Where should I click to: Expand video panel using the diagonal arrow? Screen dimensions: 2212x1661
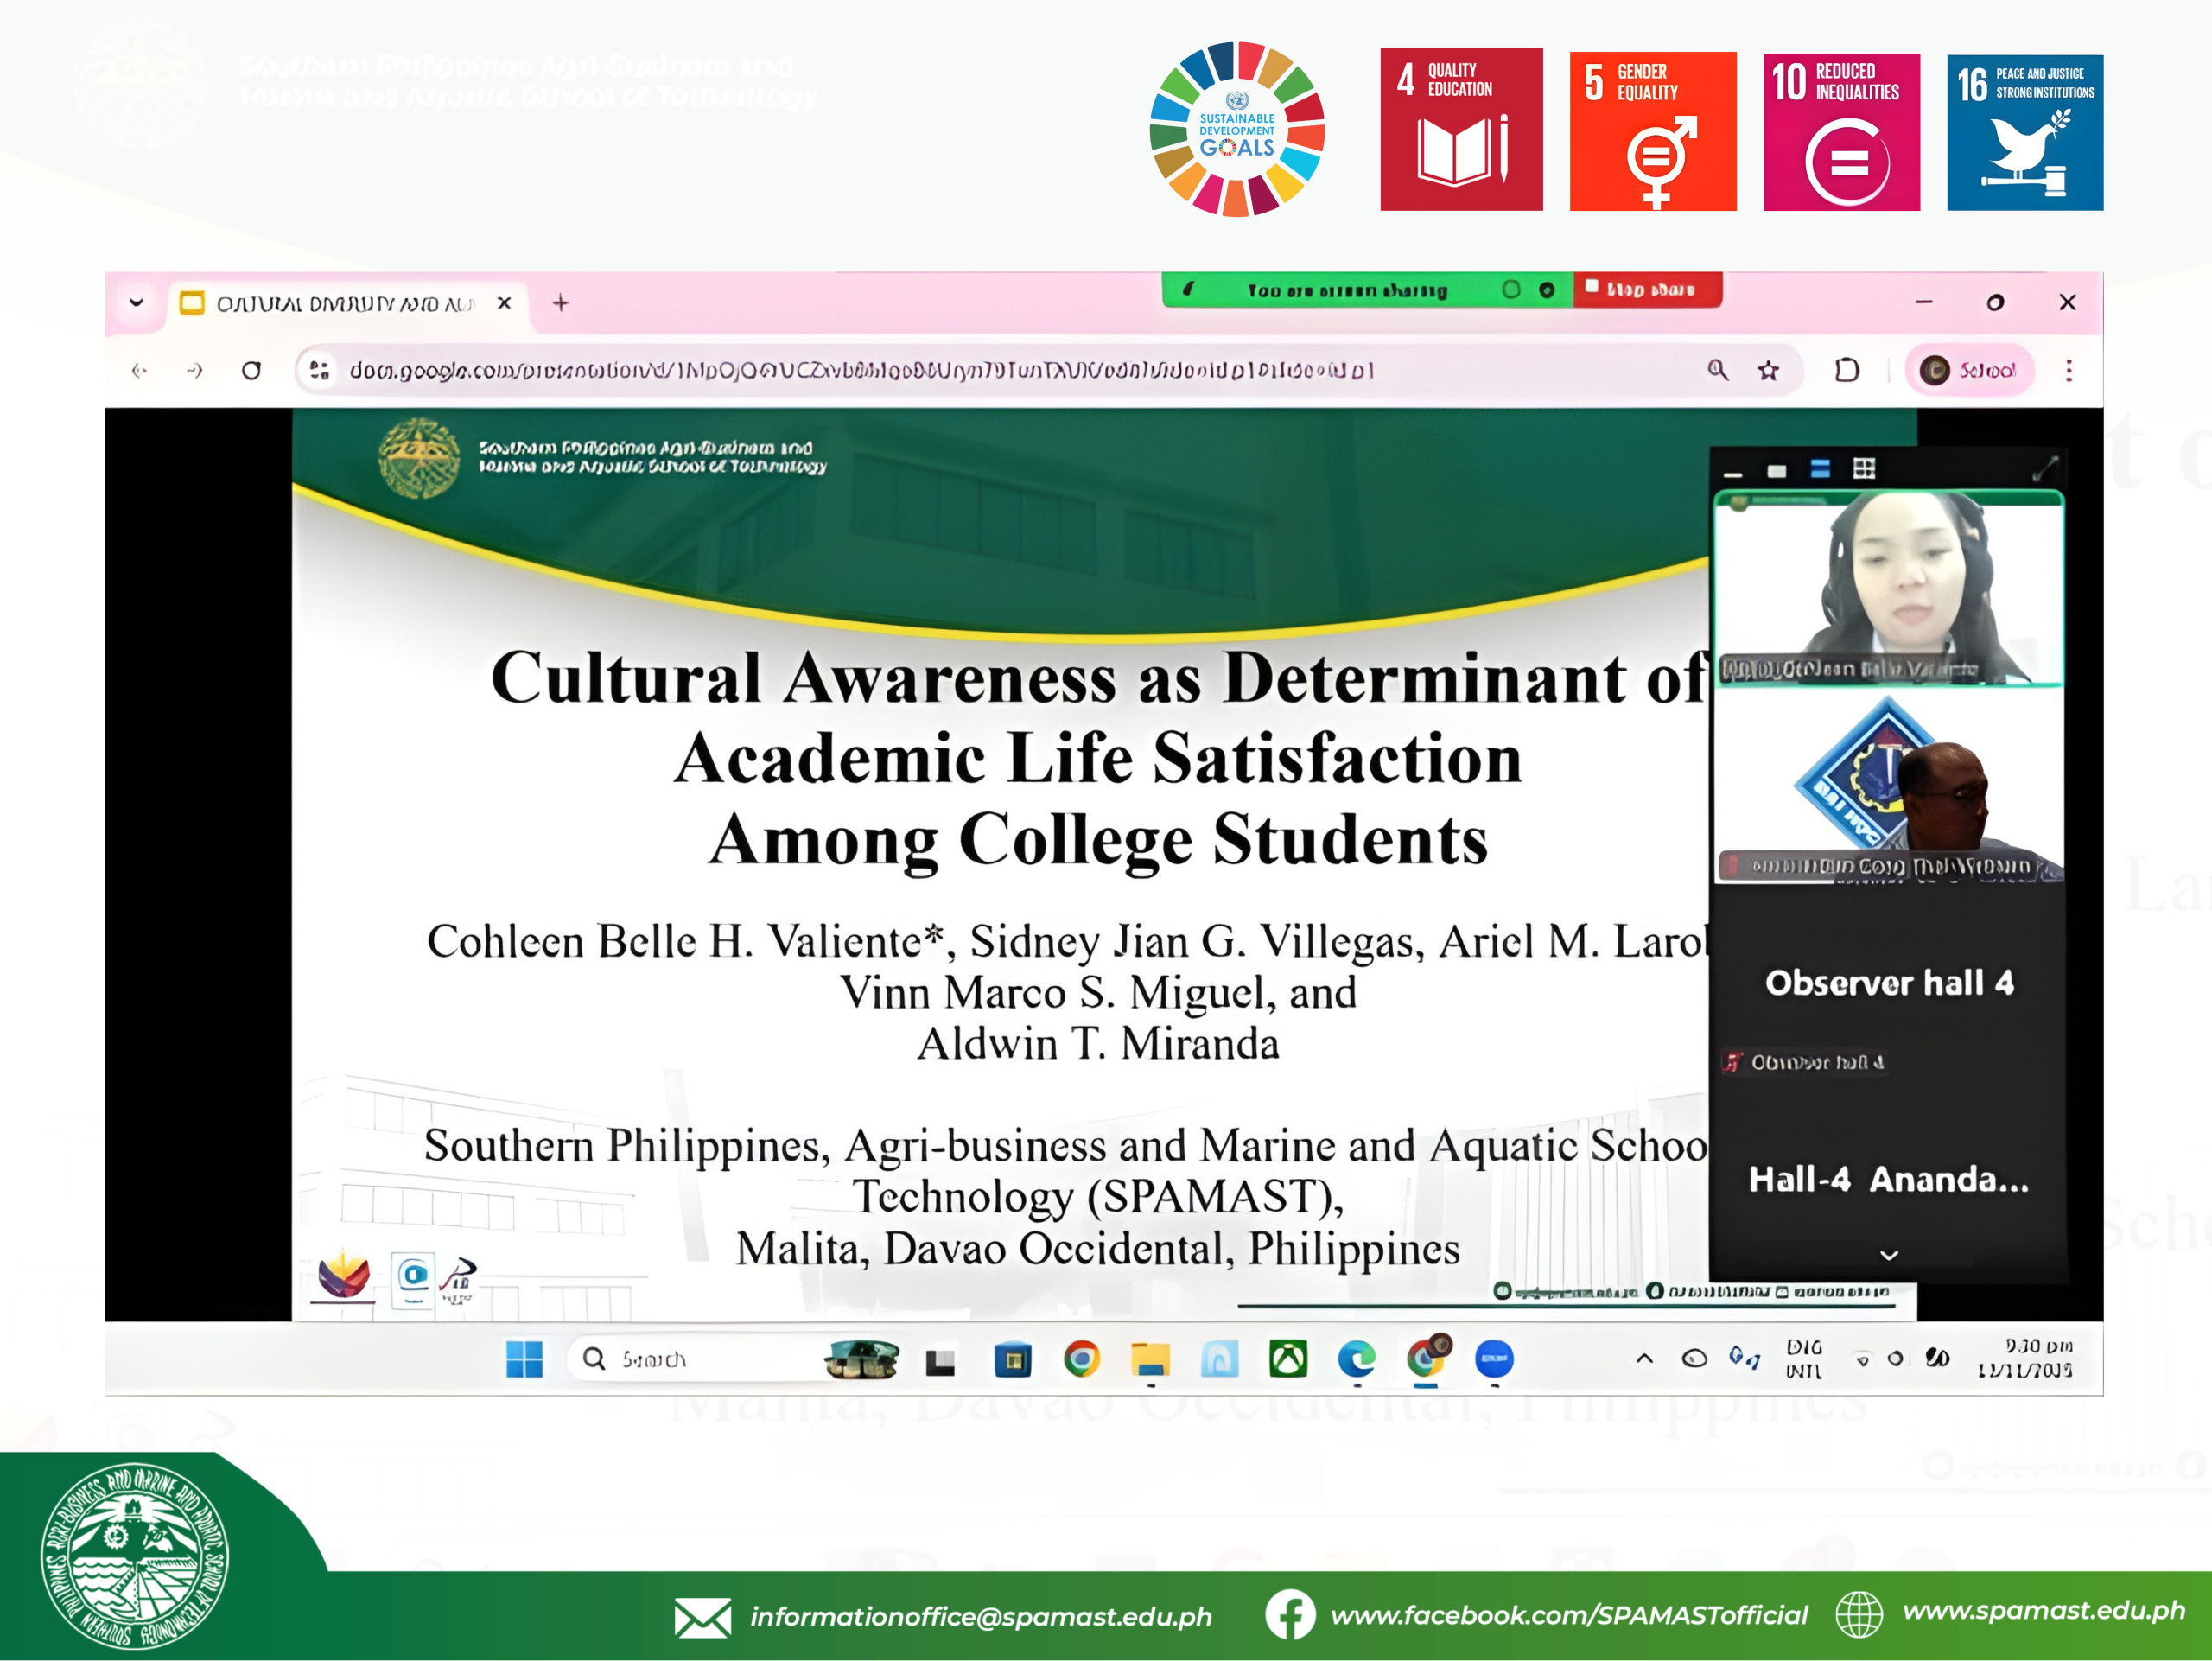pos(2045,468)
